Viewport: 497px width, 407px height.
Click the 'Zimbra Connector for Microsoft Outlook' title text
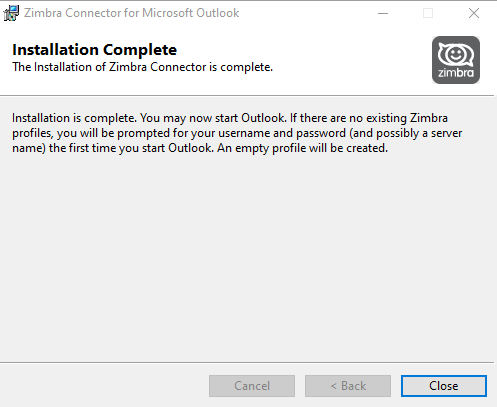coord(131,13)
